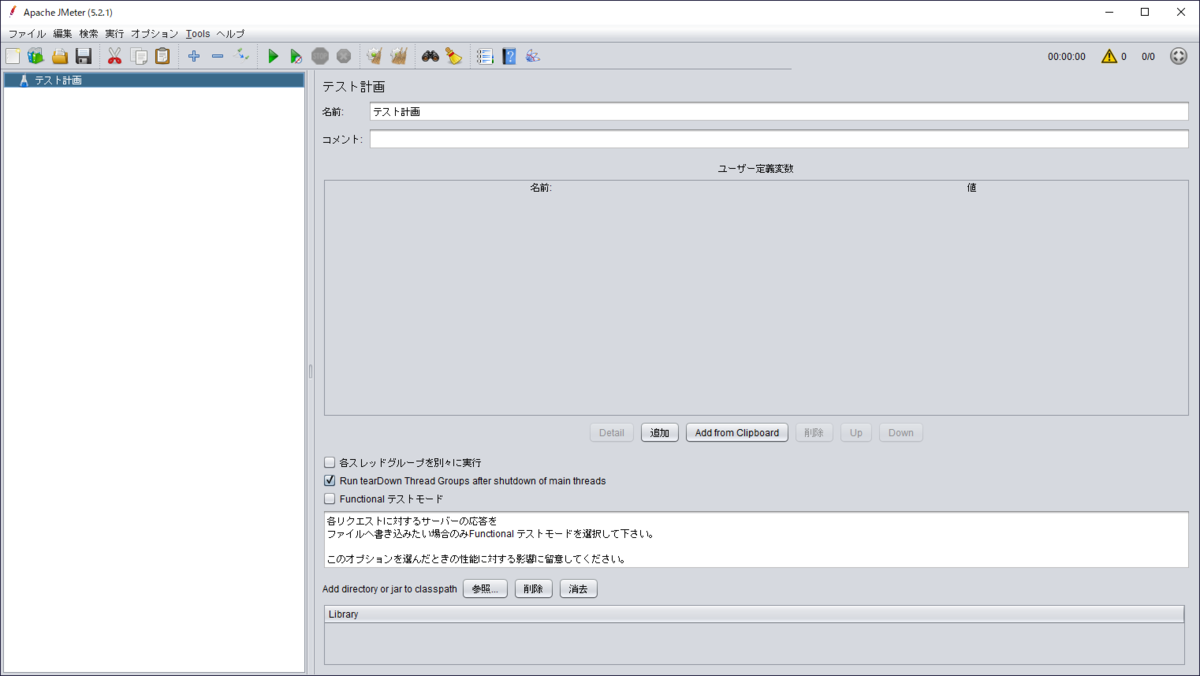Image resolution: width=1200 pixels, height=676 pixels.
Task: Open the Tools menu
Action: pos(198,34)
